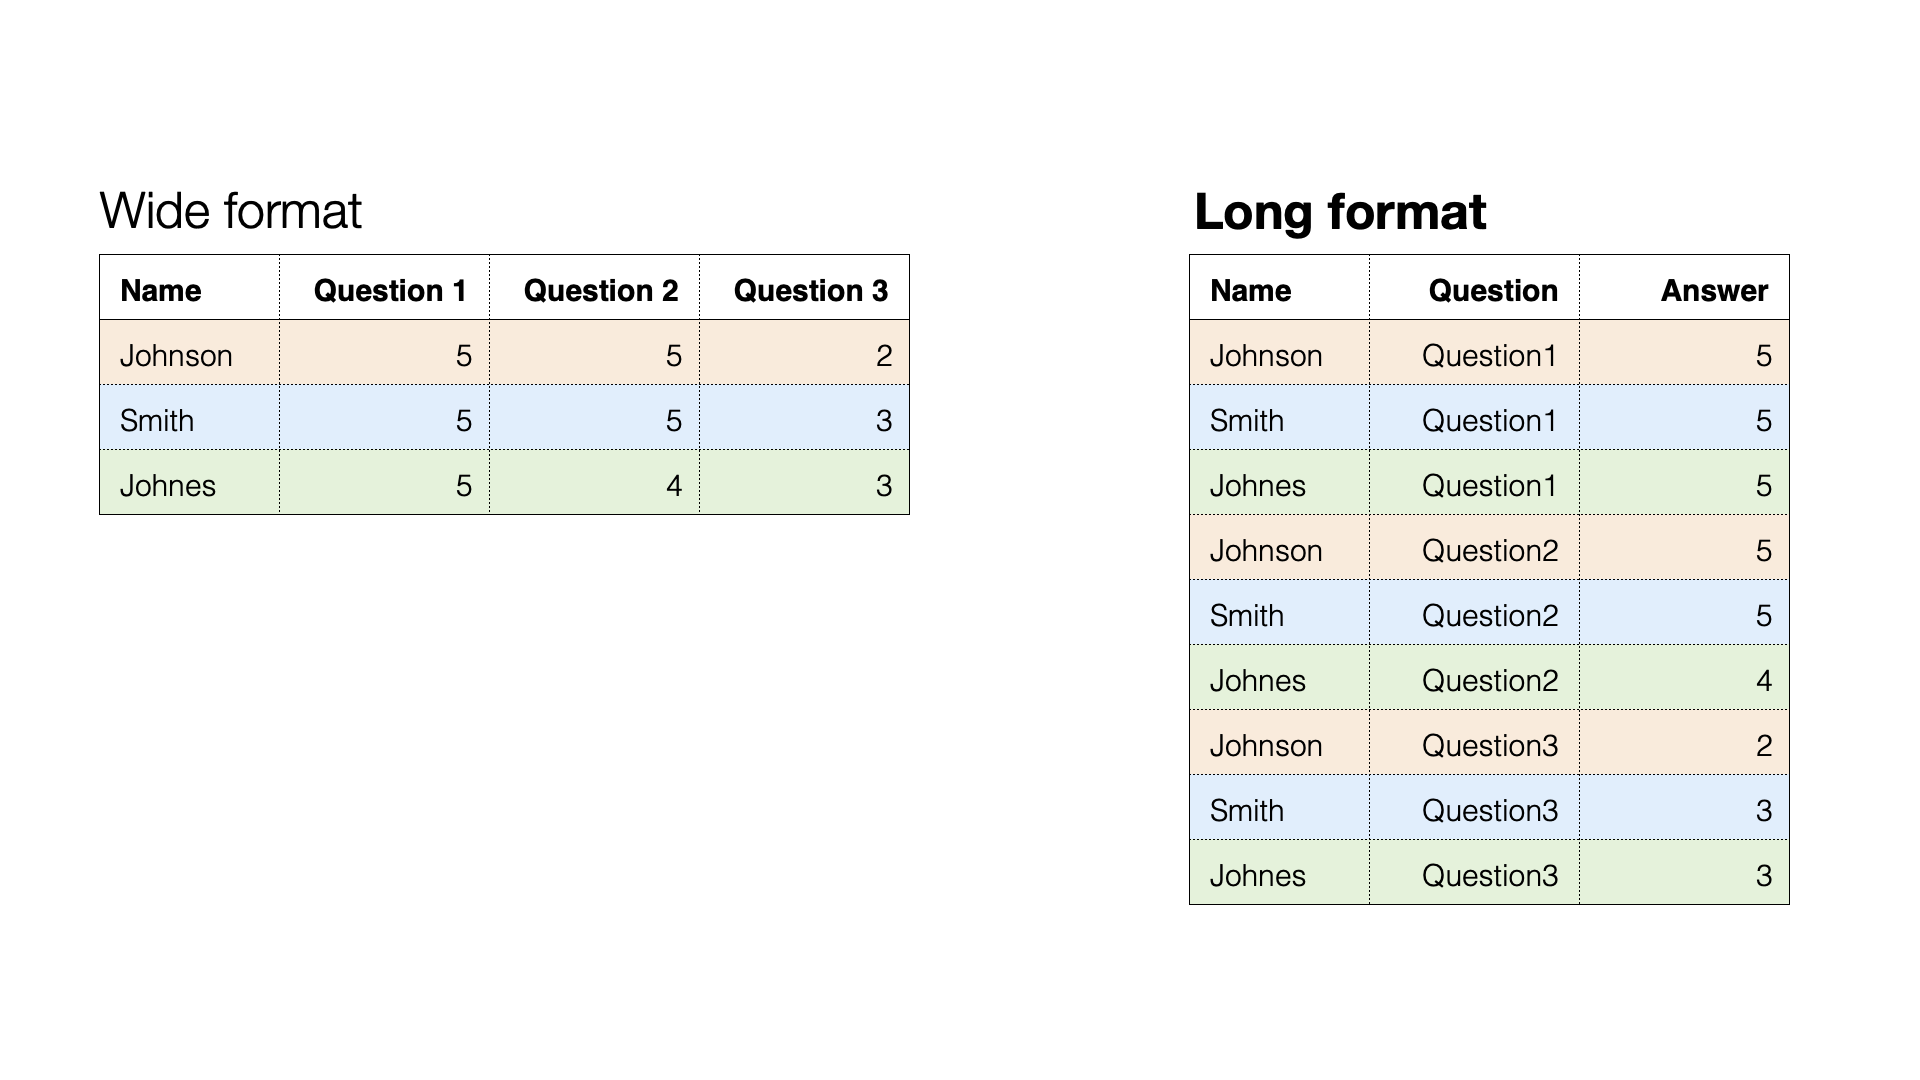Image resolution: width=1920 pixels, height=1080 pixels.
Task: Click the 'Wide format' title text
Action: coord(230,211)
